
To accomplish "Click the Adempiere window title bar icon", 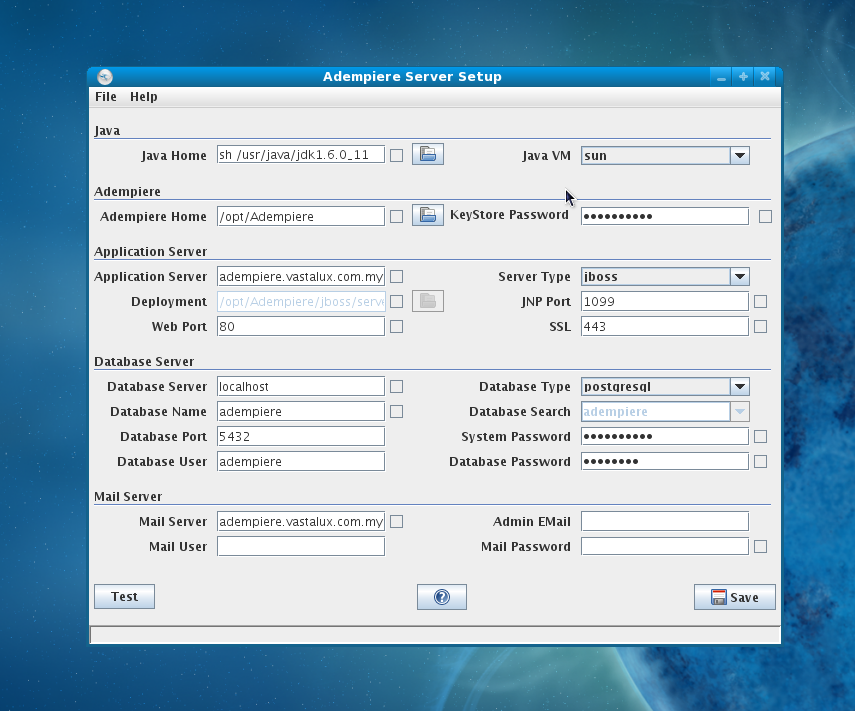I will [105, 77].
